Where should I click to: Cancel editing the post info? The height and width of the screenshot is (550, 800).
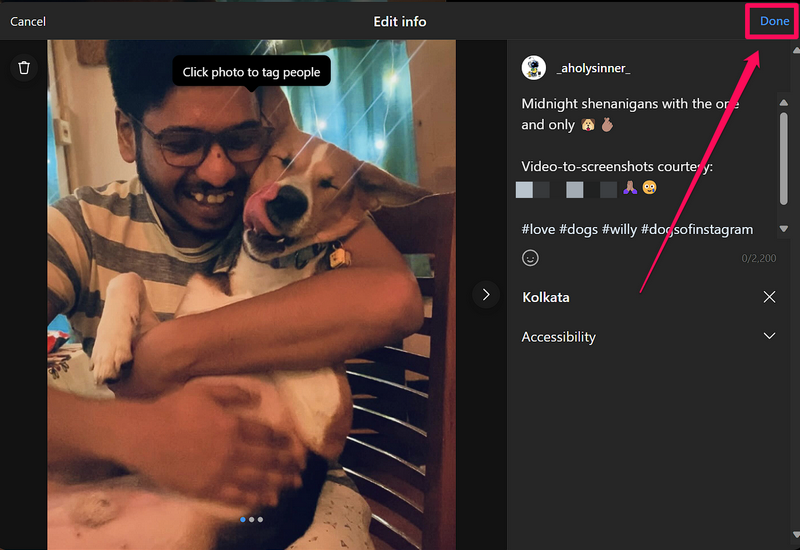(x=28, y=21)
